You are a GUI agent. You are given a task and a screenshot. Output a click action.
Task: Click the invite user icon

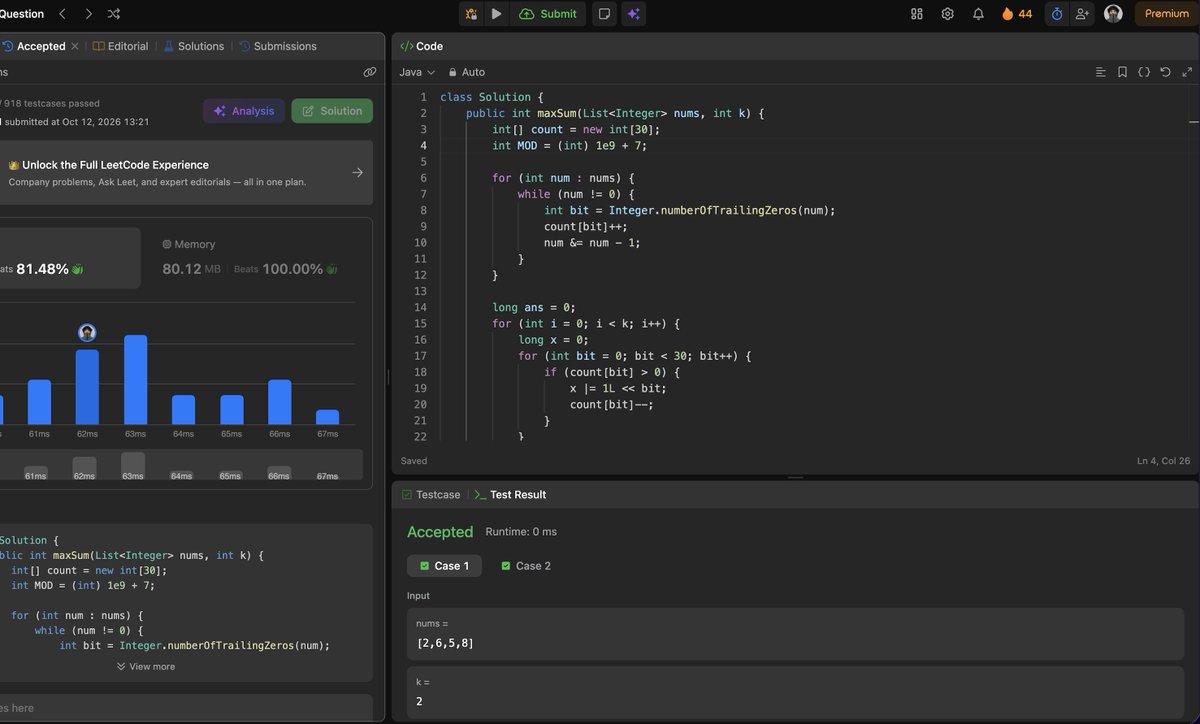(x=1082, y=14)
